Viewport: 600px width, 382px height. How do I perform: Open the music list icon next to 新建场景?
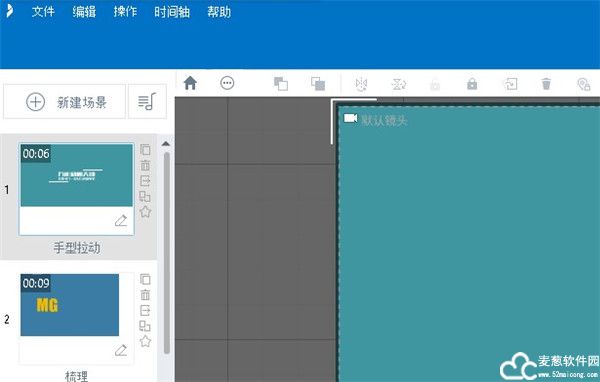click(147, 101)
